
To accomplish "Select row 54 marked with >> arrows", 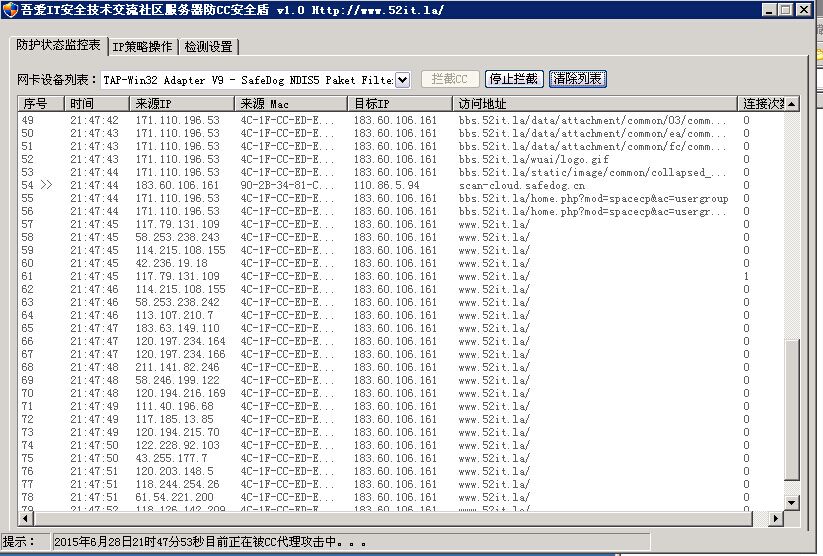I will tap(37, 185).
